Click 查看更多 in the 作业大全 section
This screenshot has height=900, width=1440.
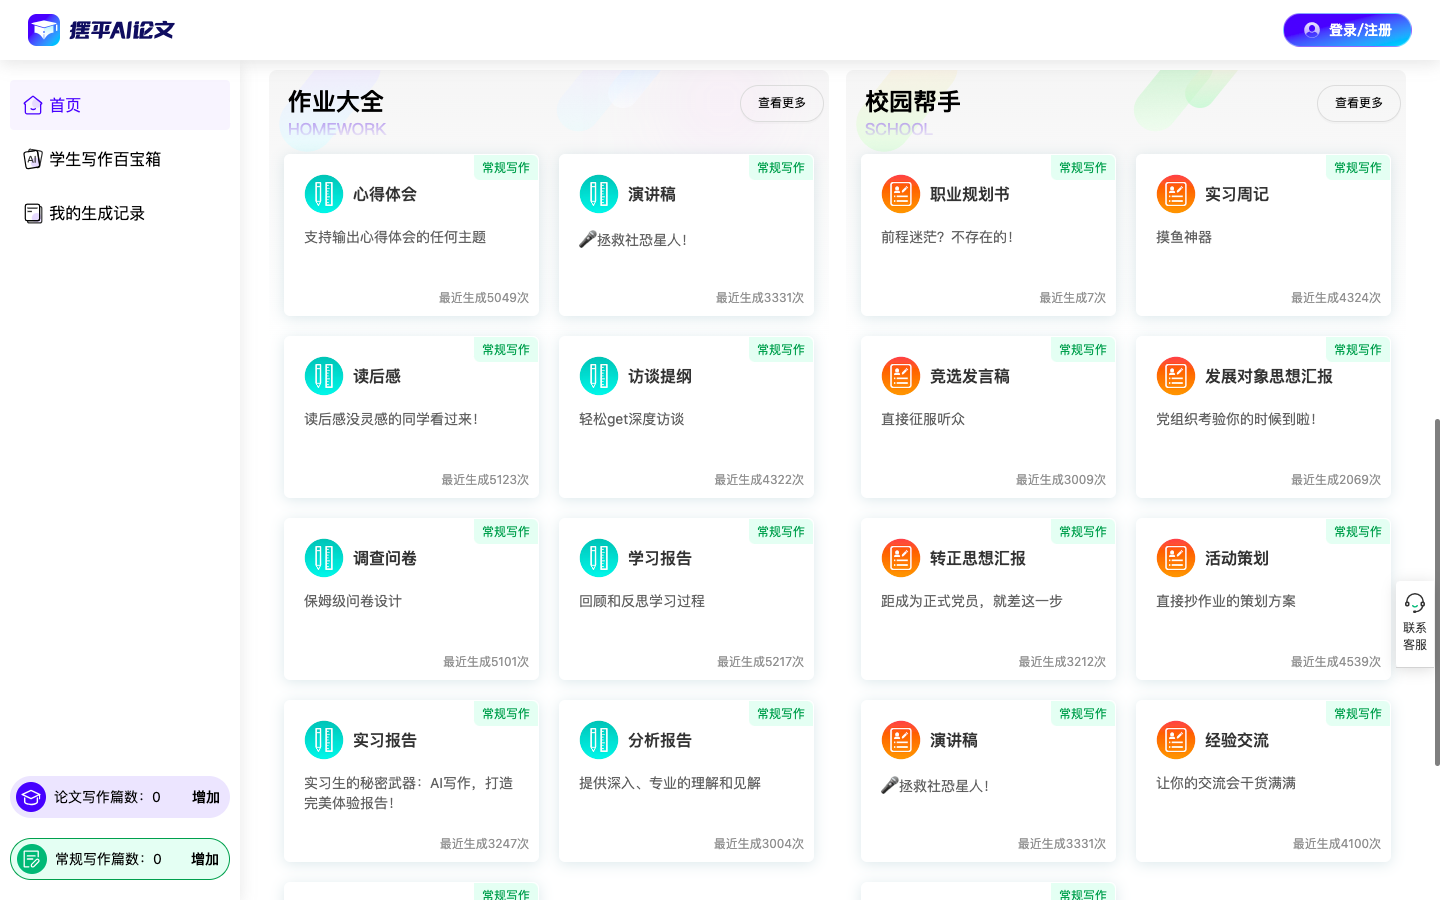(x=781, y=103)
